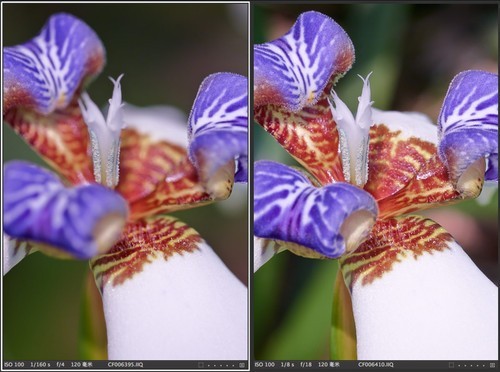Click adjustments badge icon on CF006410.IIQ bar
This screenshot has height=372, width=500.
click(492, 365)
